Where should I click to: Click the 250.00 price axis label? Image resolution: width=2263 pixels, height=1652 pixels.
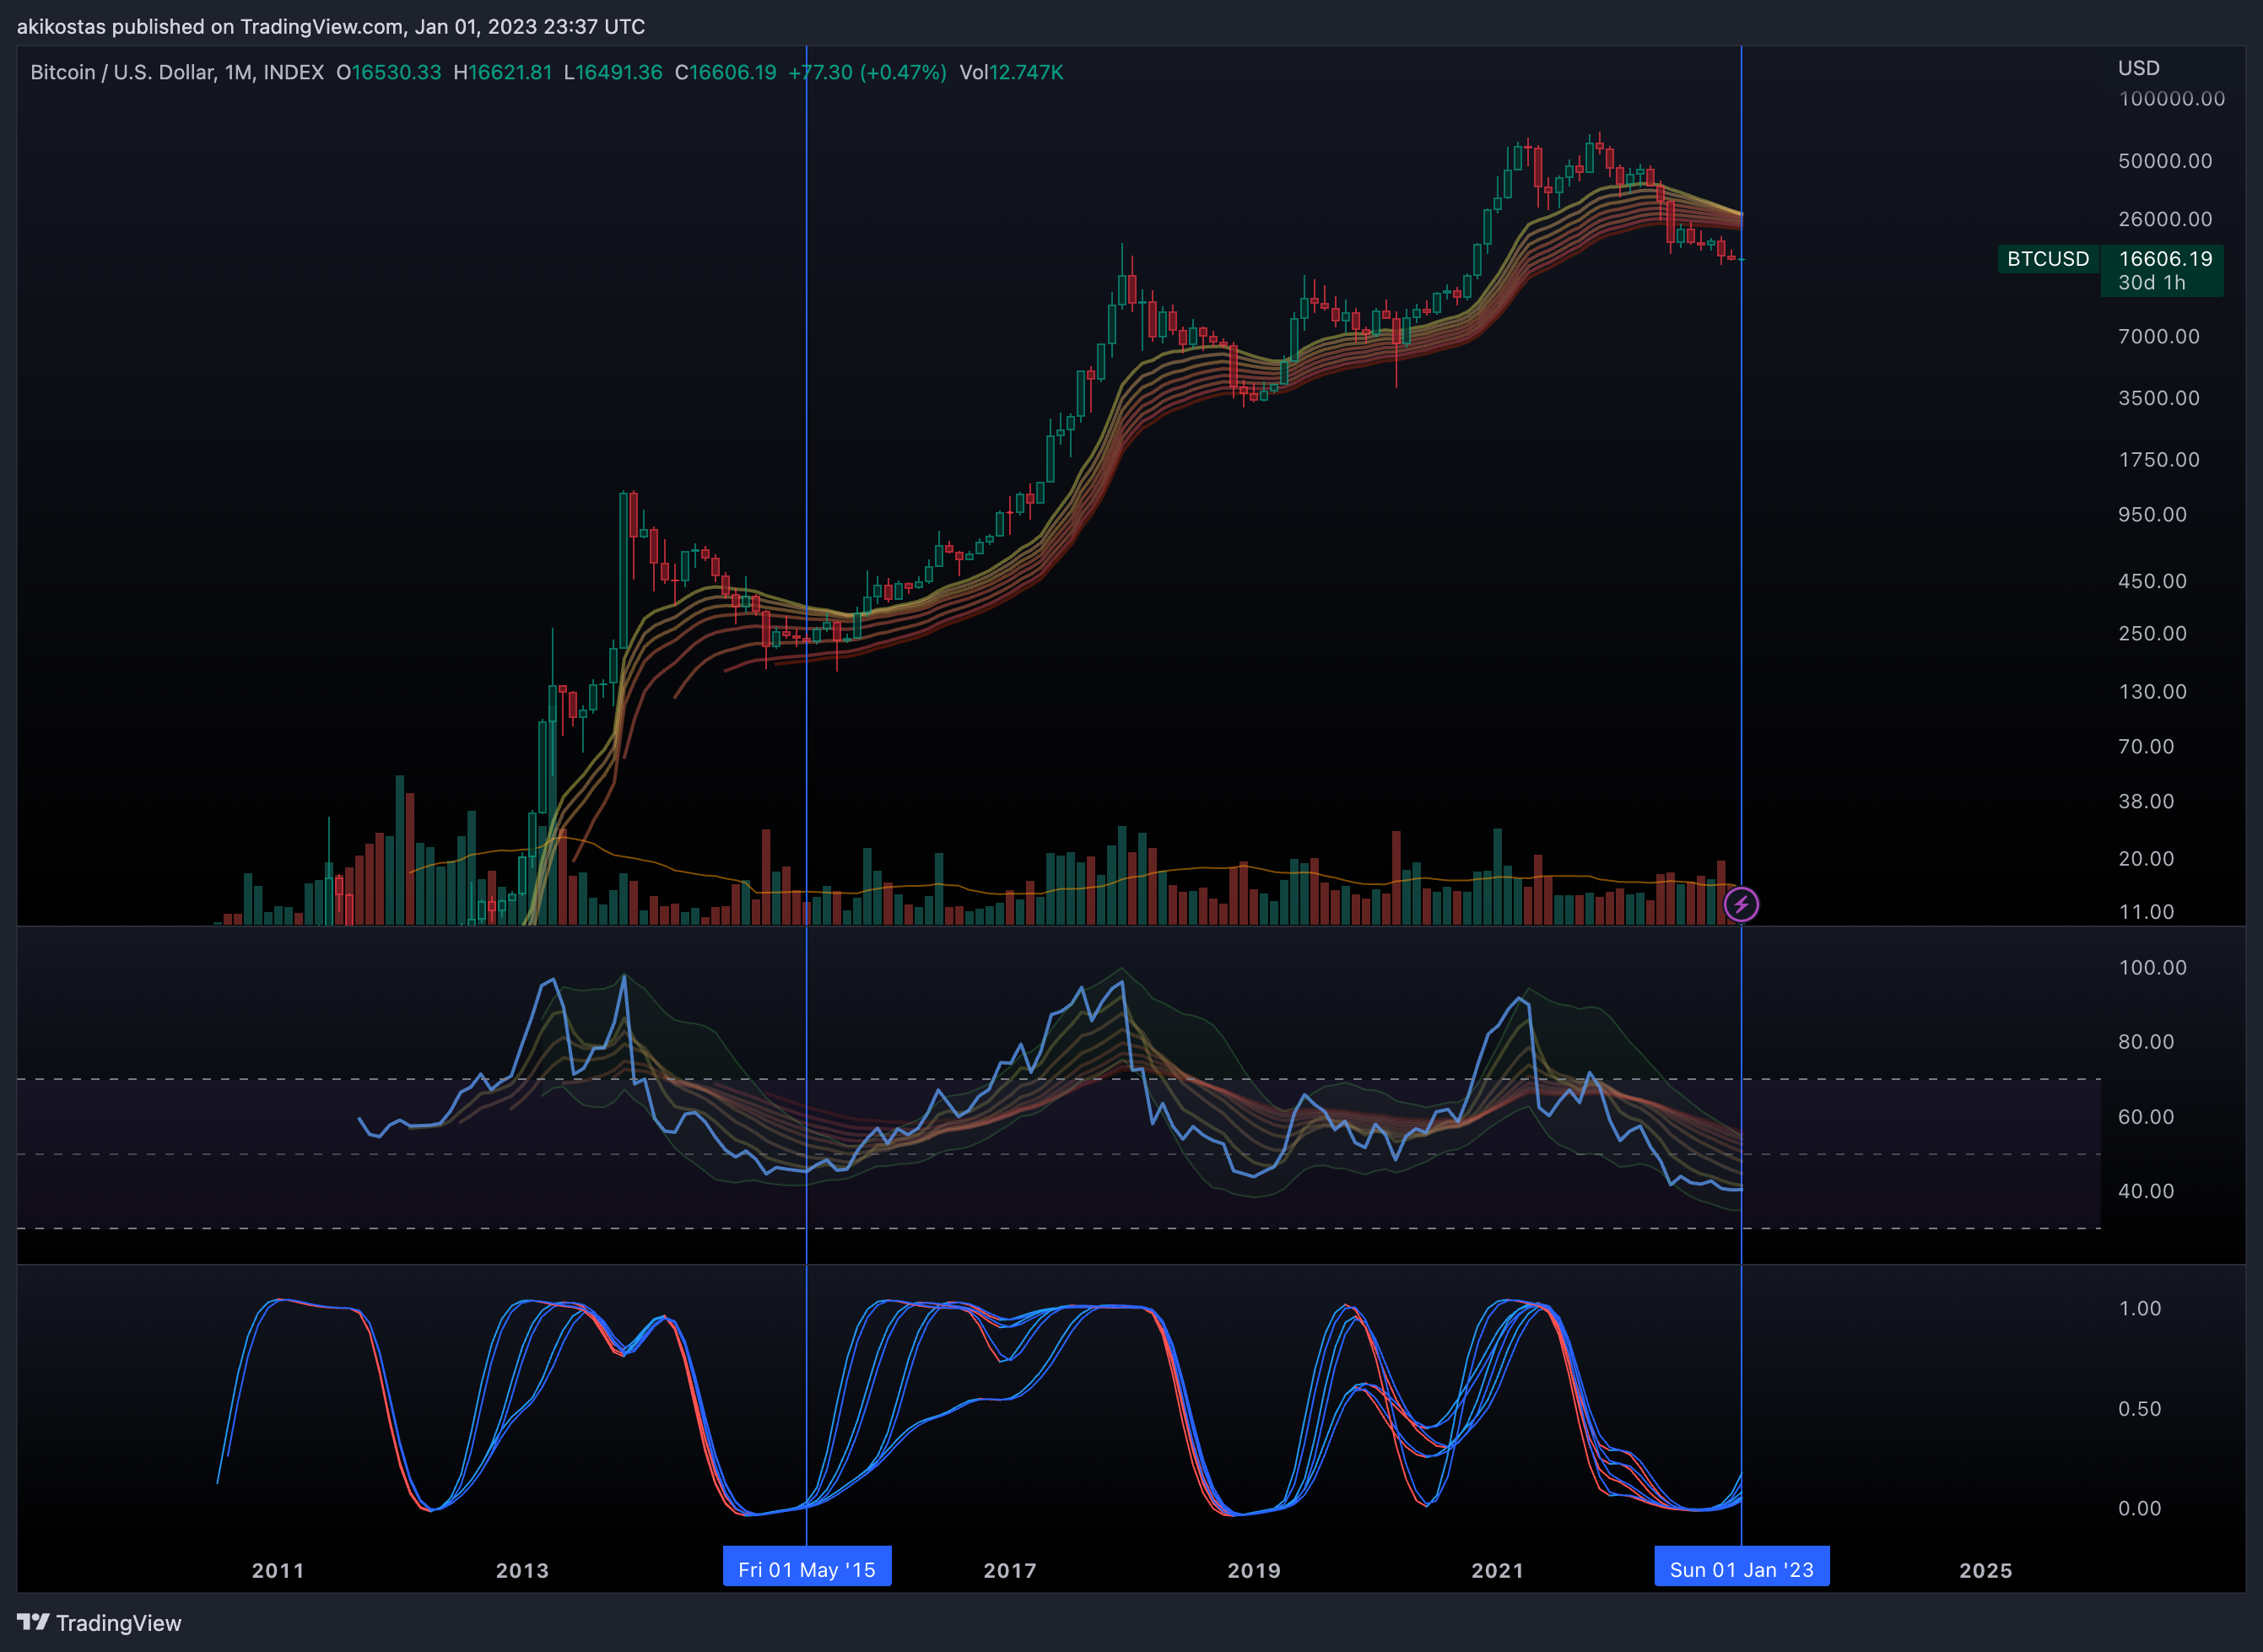tap(2152, 634)
